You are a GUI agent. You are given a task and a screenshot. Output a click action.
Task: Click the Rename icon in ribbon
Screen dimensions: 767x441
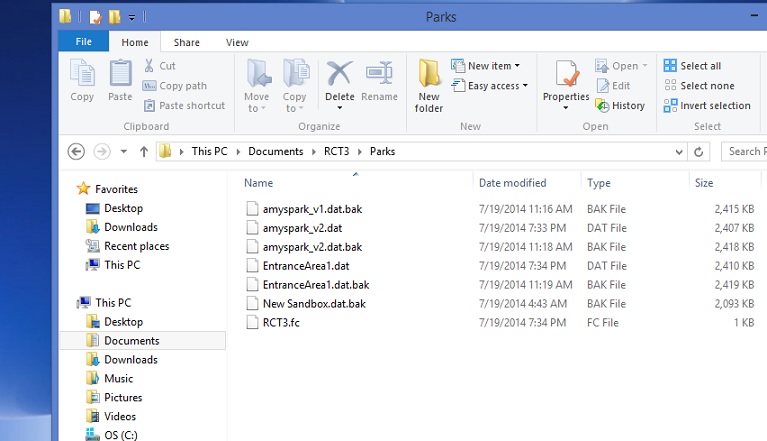pos(379,80)
